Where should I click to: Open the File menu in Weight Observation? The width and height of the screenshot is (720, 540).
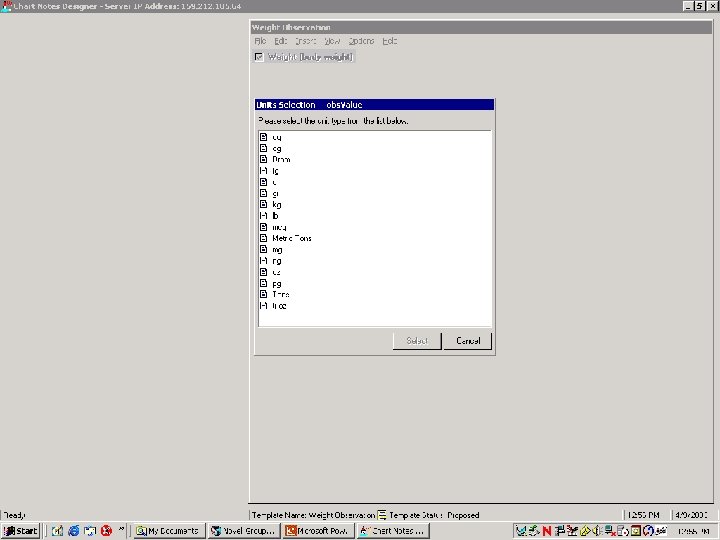click(260, 41)
